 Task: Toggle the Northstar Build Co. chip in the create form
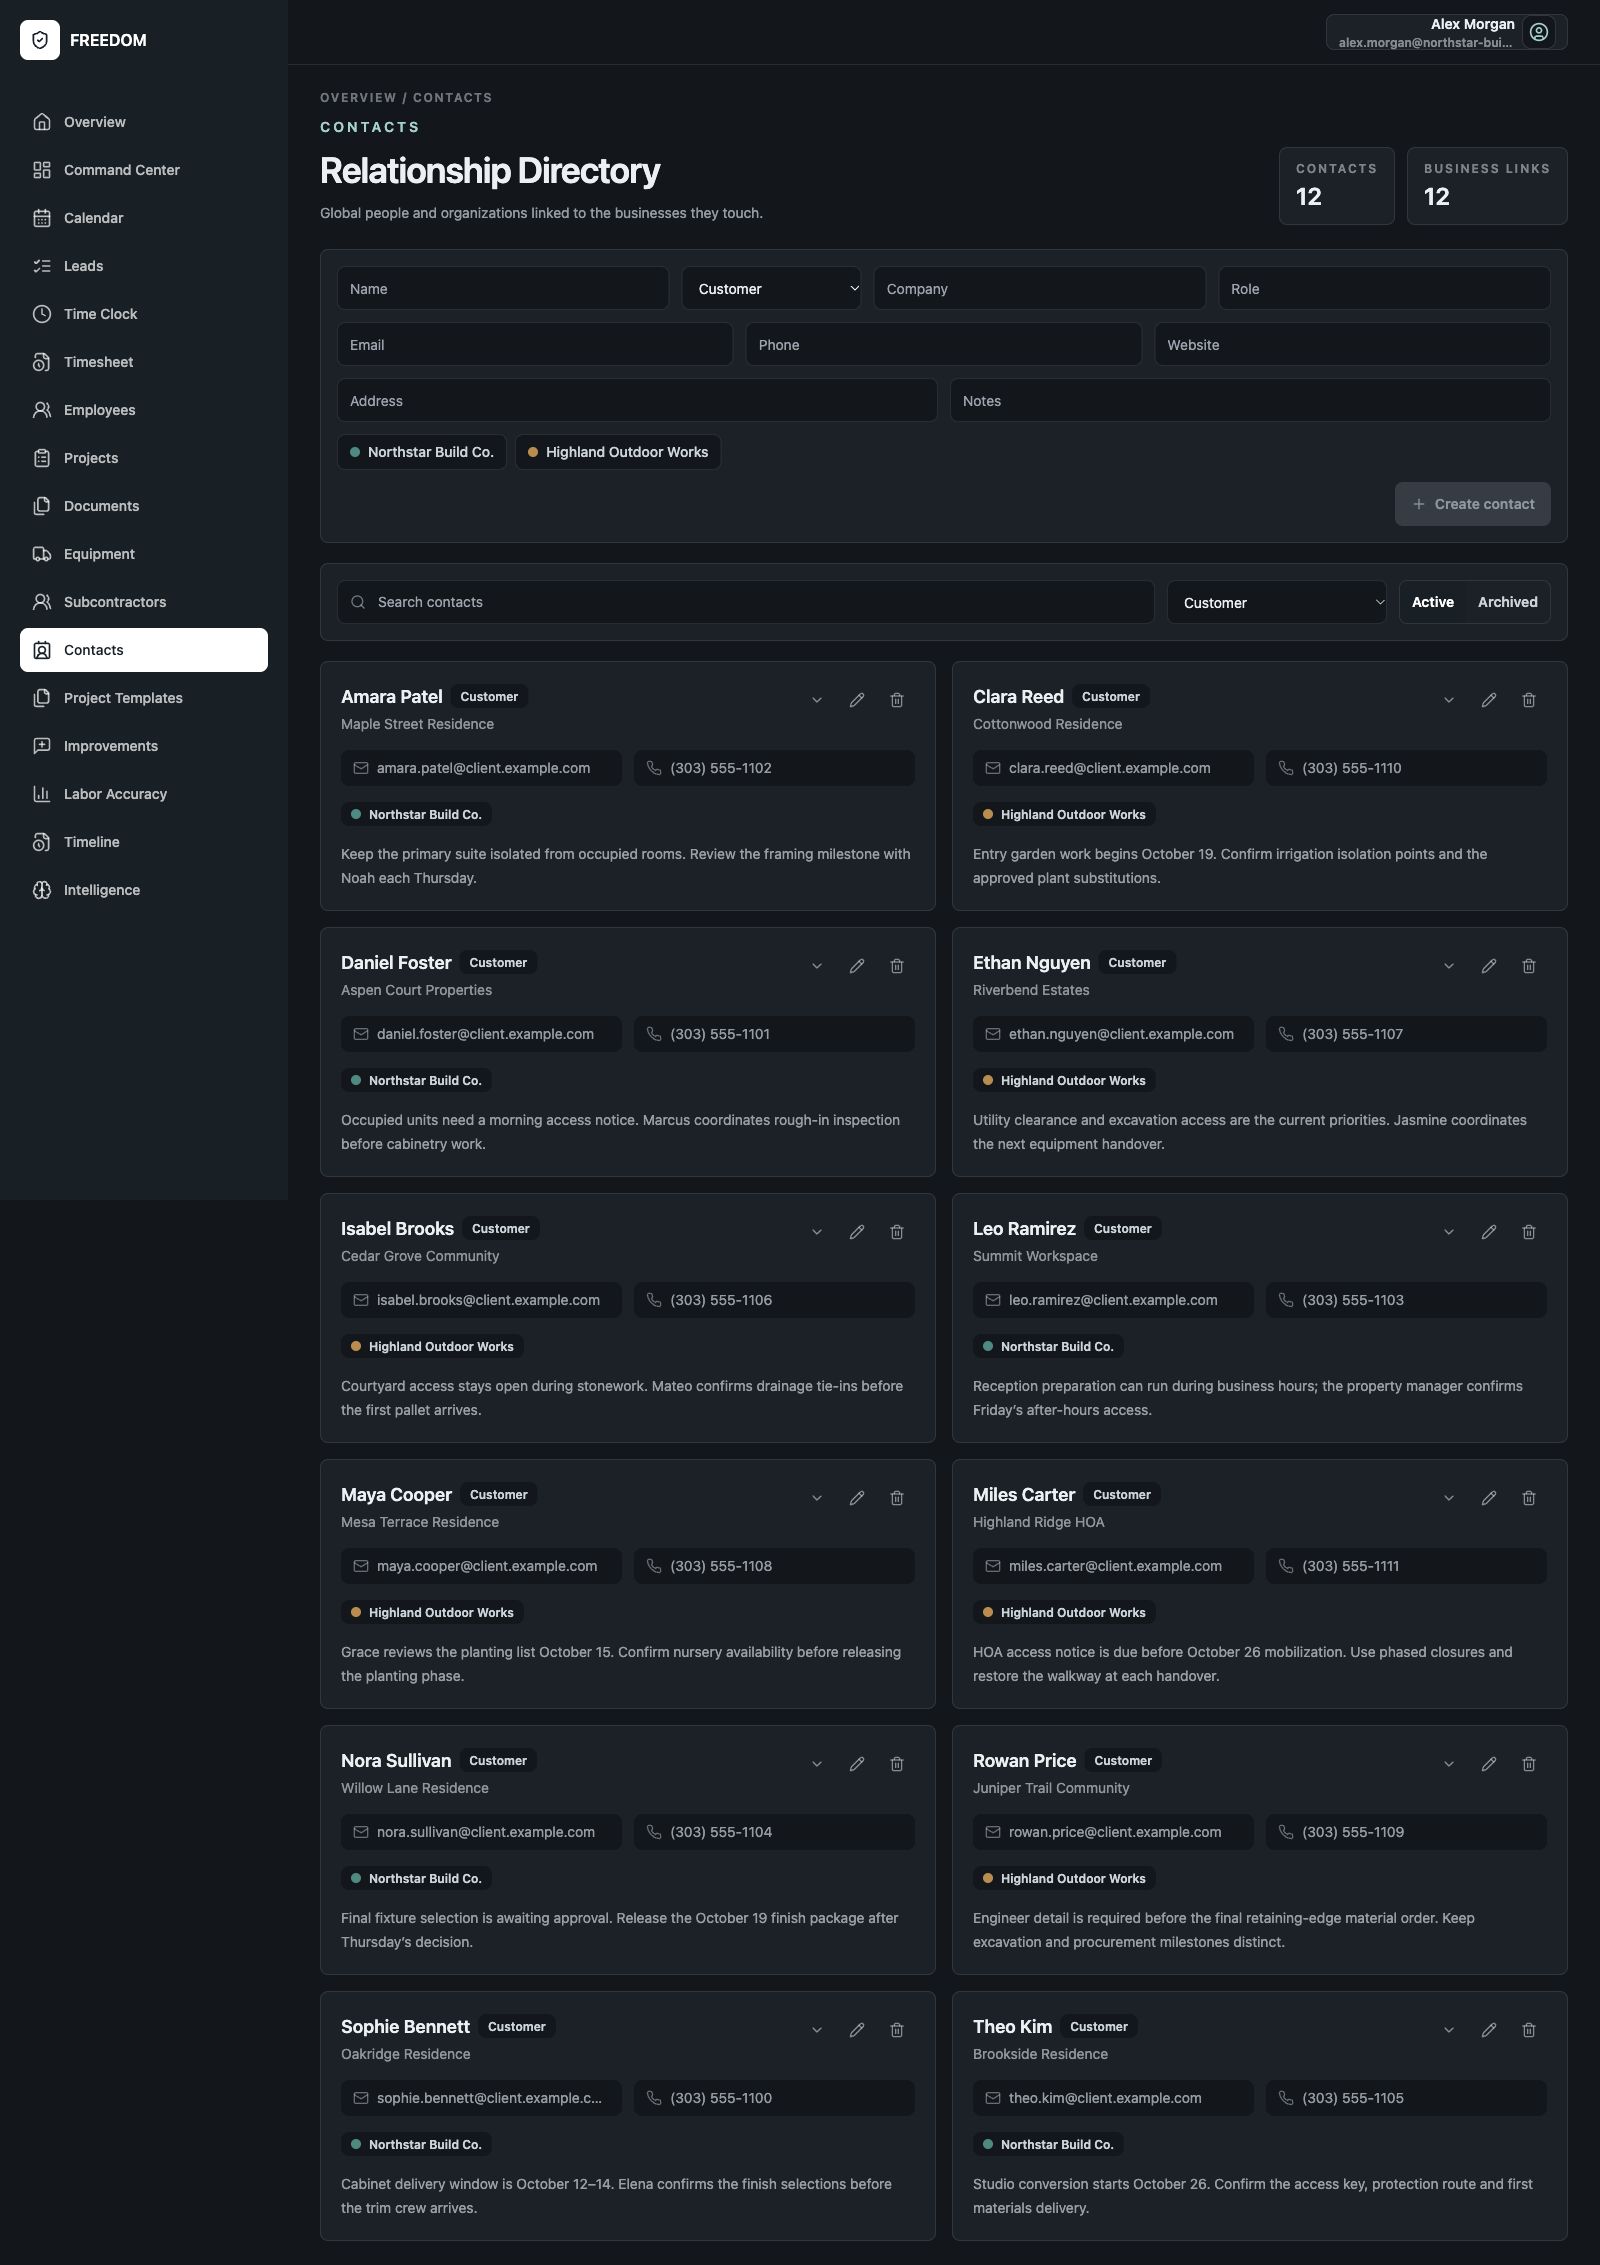tap(422, 452)
